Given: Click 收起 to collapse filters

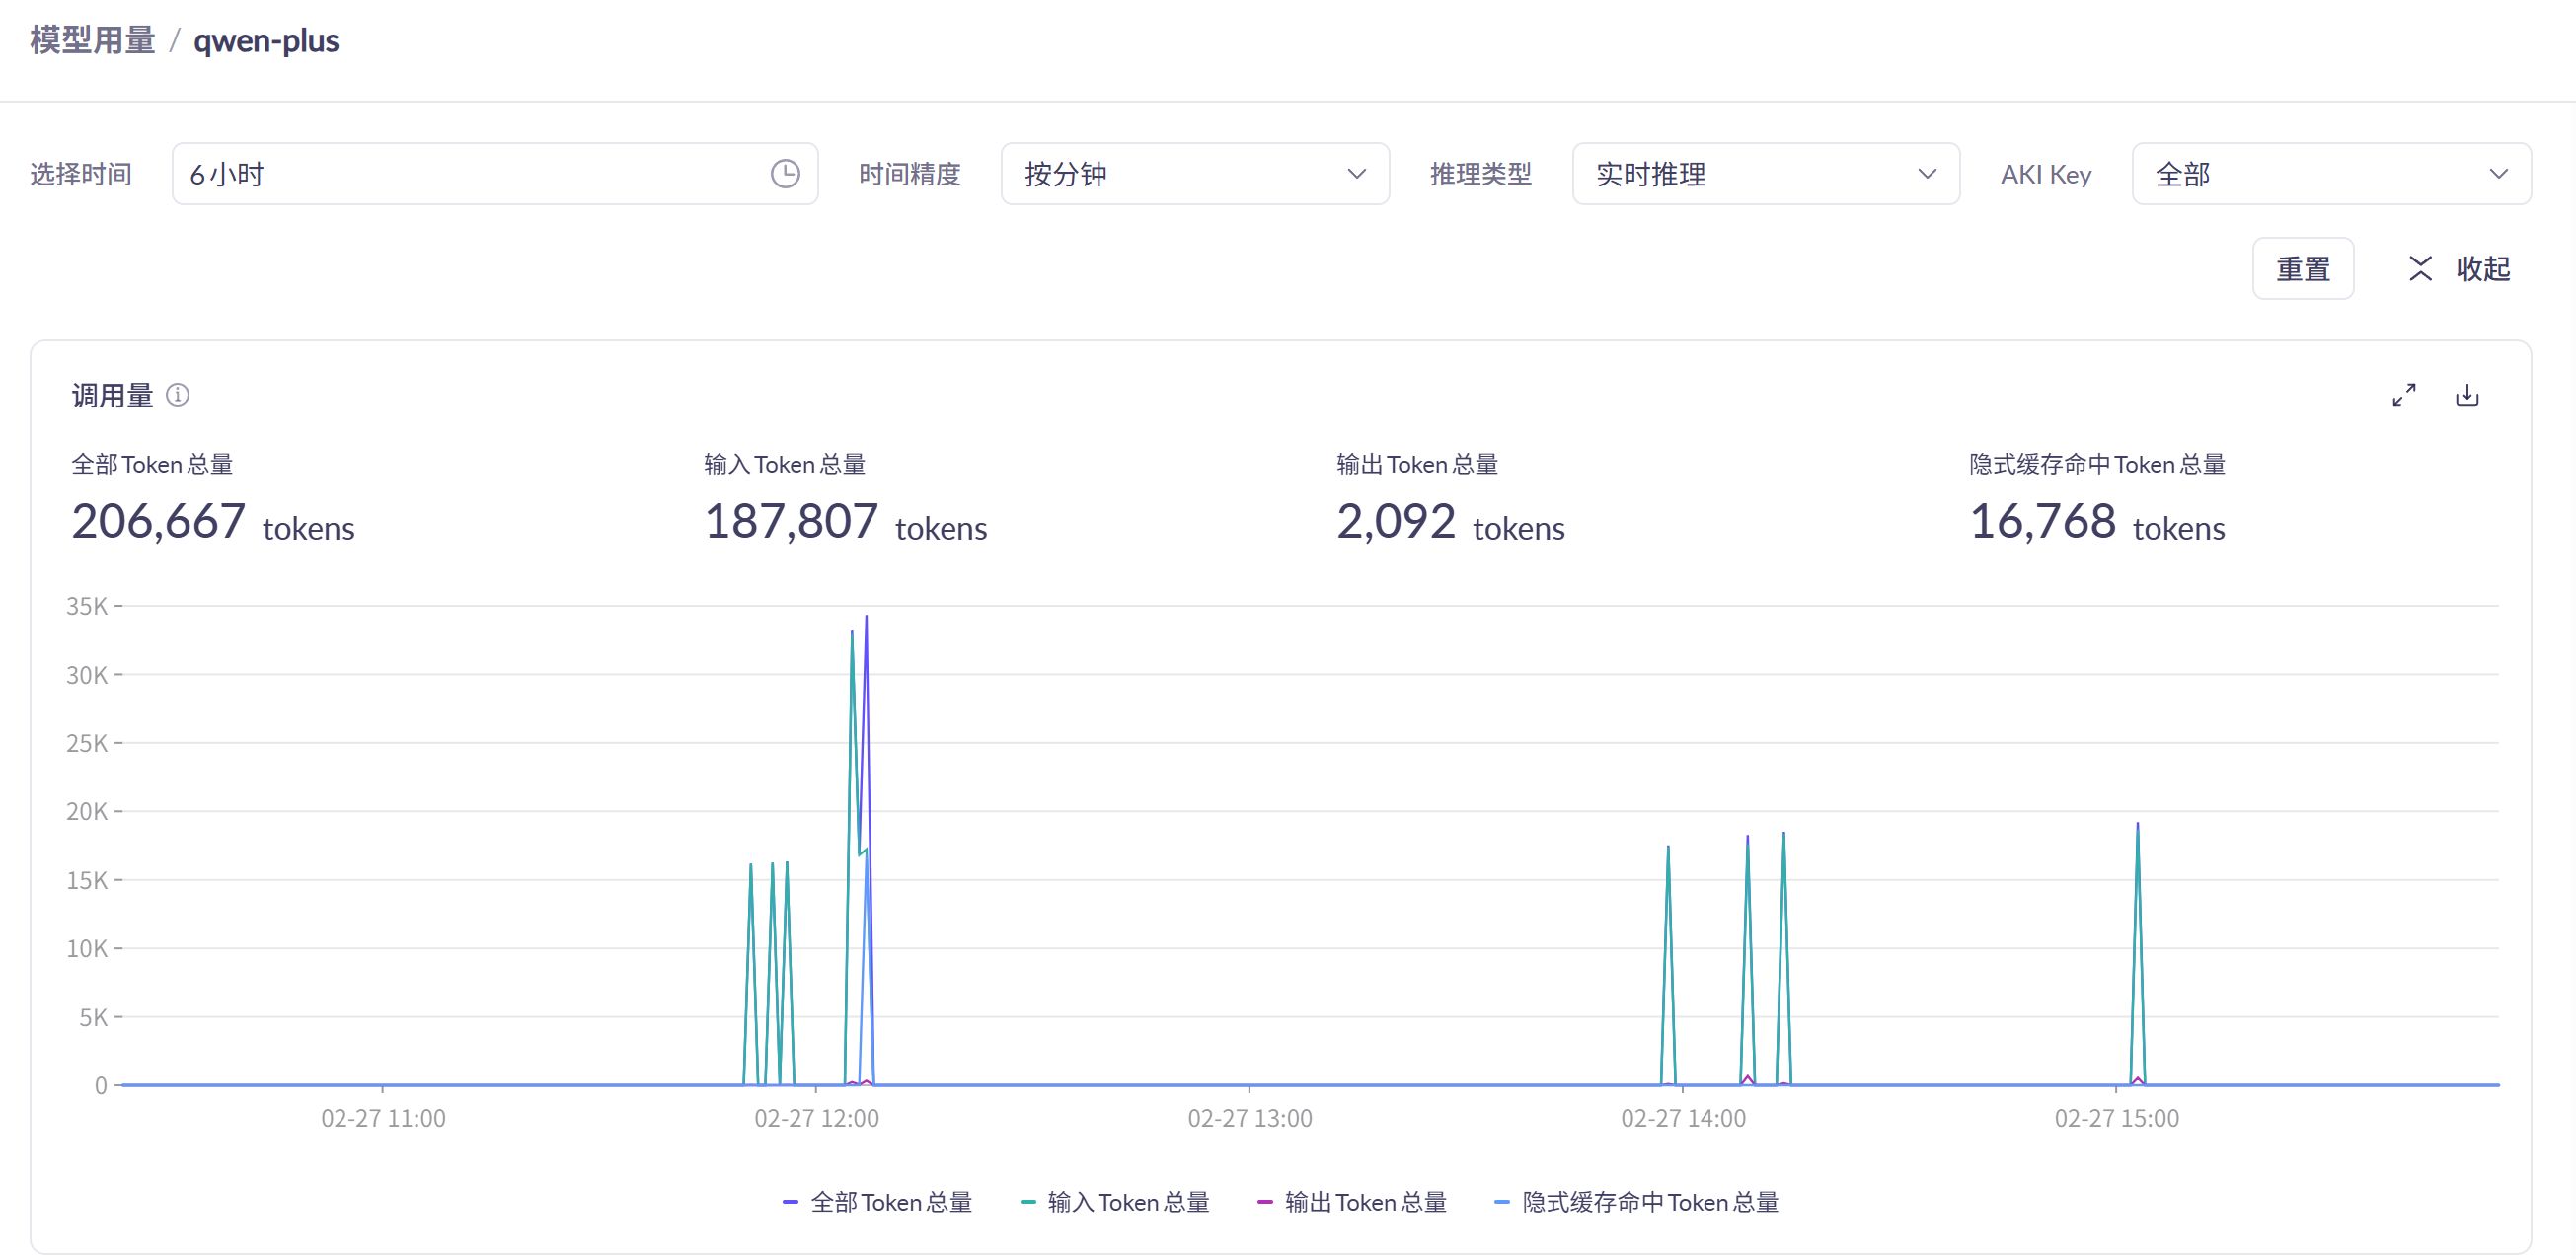Looking at the screenshot, I should tap(2482, 268).
